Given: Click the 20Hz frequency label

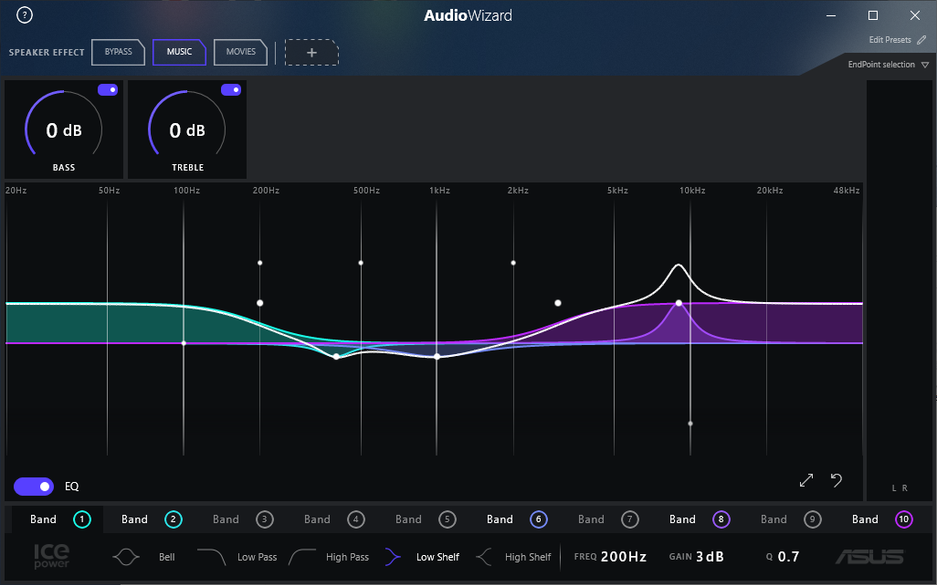Looking at the screenshot, I should (16, 191).
